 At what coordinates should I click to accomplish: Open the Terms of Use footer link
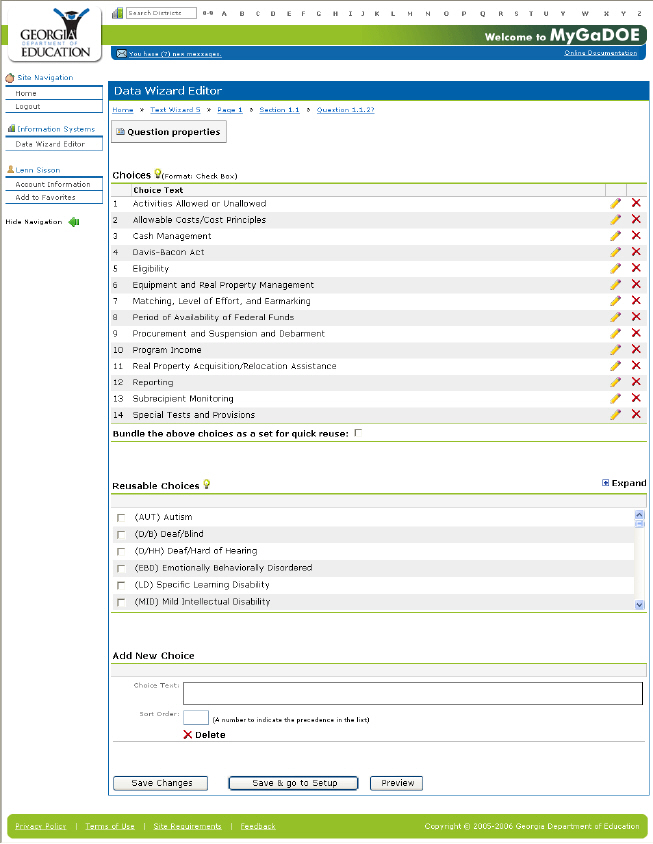tap(110, 826)
